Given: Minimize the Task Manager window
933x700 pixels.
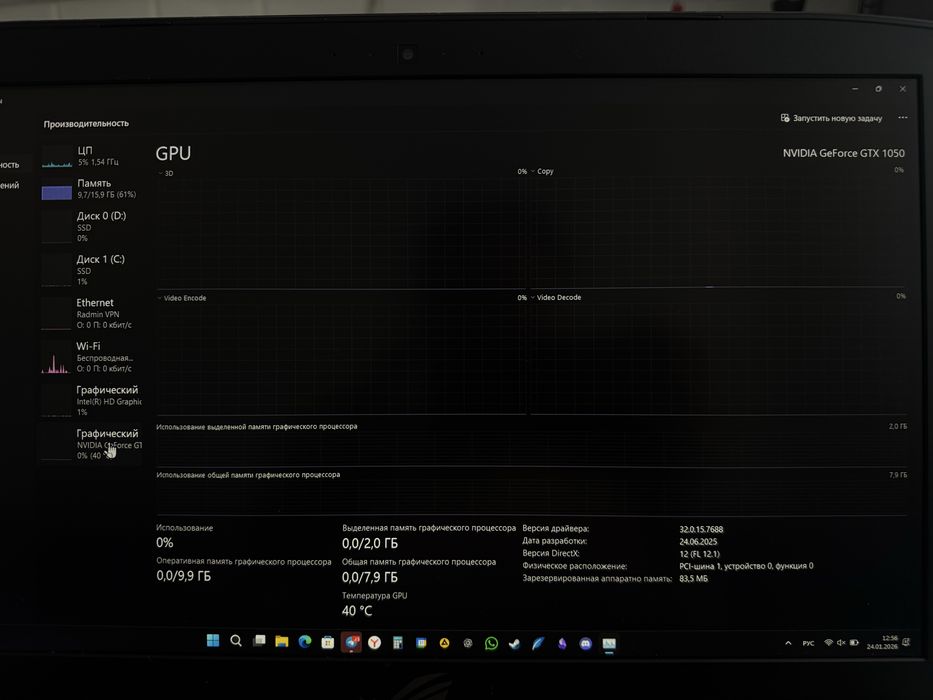Looking at the screenshot, I should 855,89.
